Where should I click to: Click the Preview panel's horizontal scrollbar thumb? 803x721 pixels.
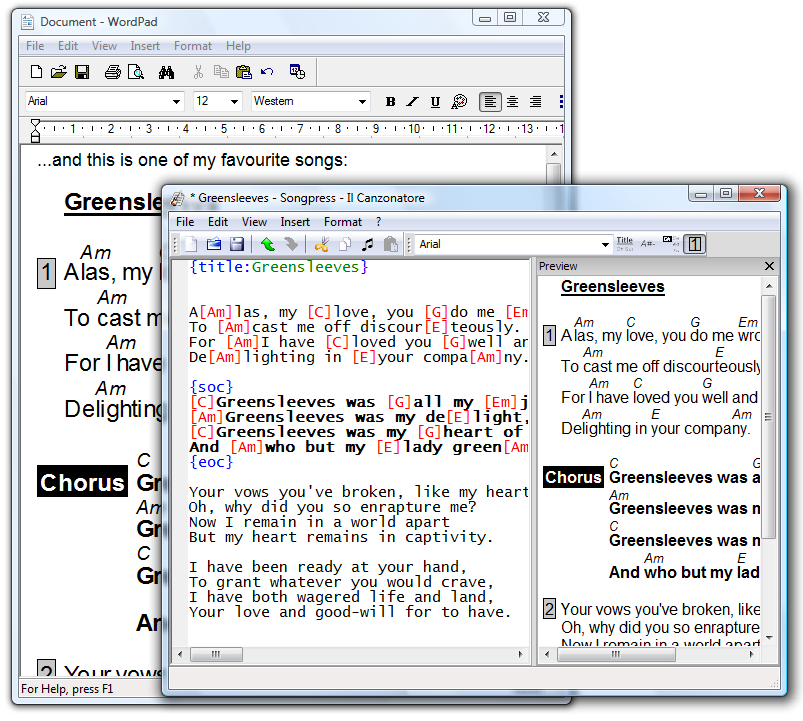click(x=616, y=654)
